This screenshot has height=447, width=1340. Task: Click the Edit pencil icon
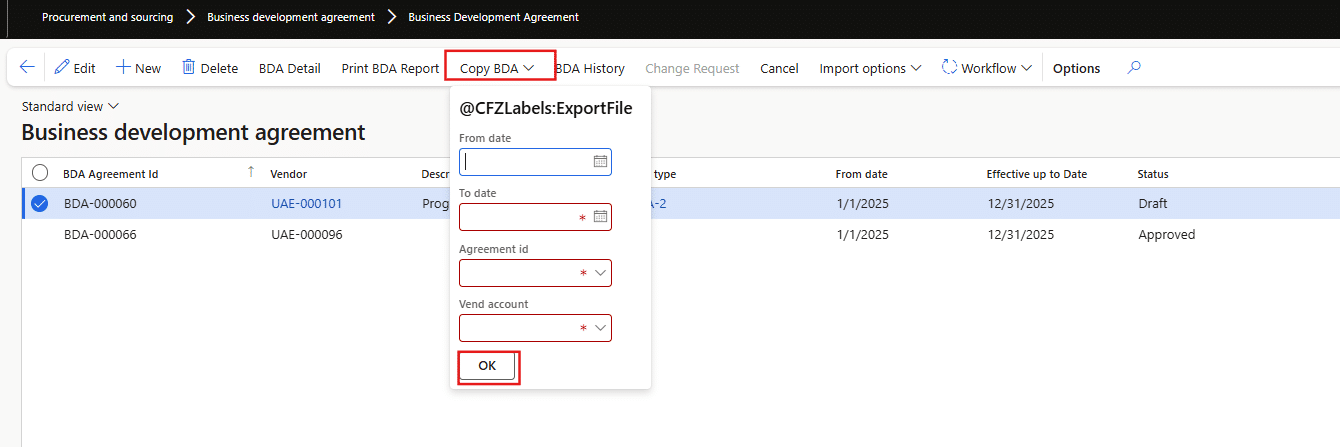[62, 68]
